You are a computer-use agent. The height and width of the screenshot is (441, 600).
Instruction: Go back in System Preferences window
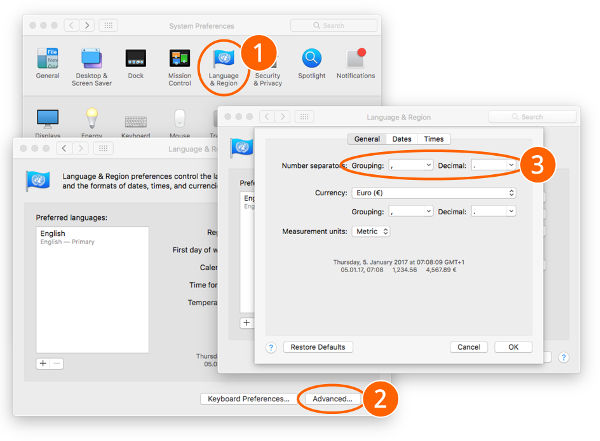(x=71, y=26)
